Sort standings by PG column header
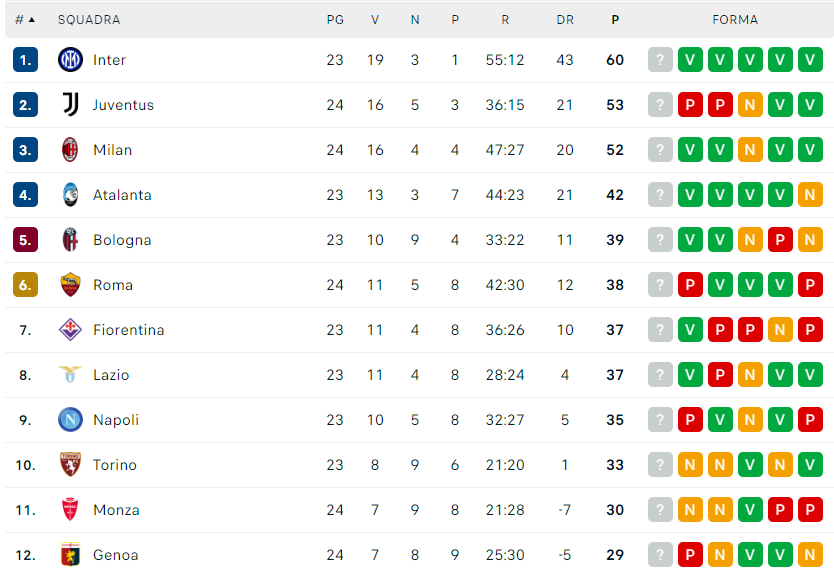 coord(335,20)
